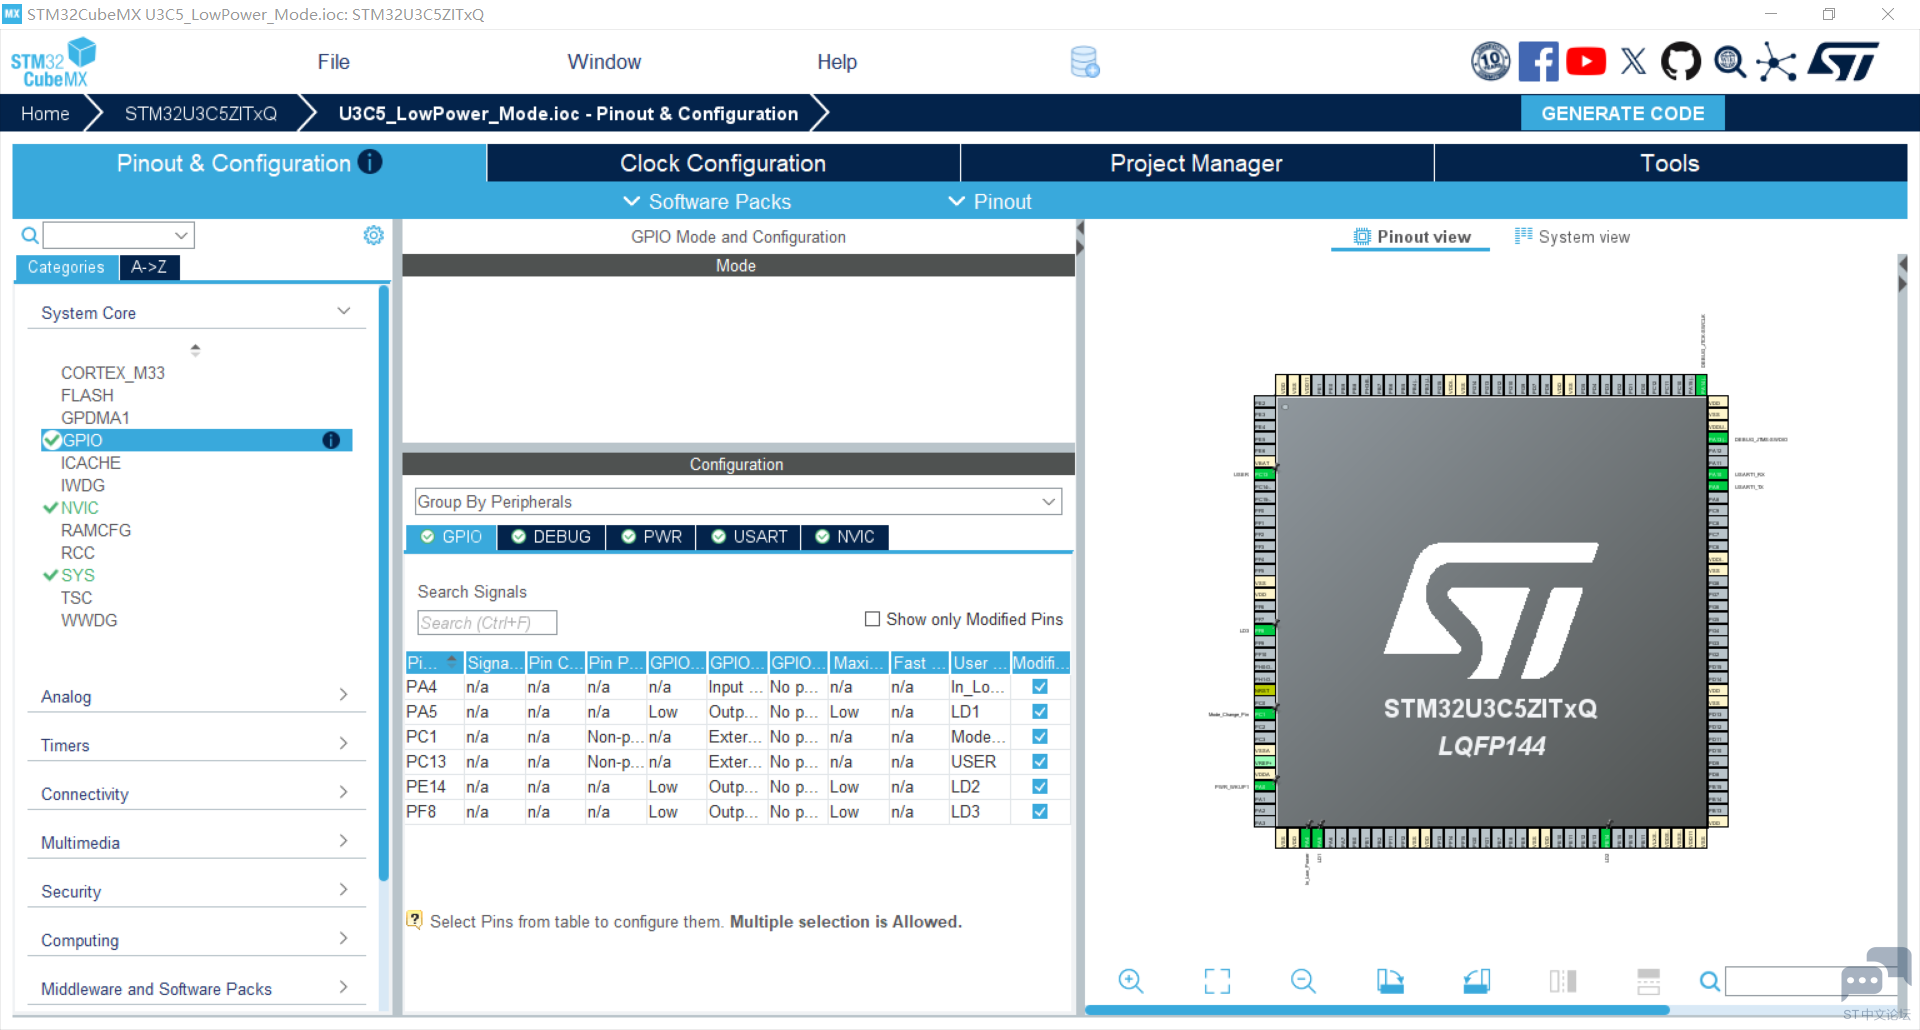The width and height of the screenshot is (1920, 1030).
Task: Toggle the Modified checkbox for PC1
Action: (1040, 737)
